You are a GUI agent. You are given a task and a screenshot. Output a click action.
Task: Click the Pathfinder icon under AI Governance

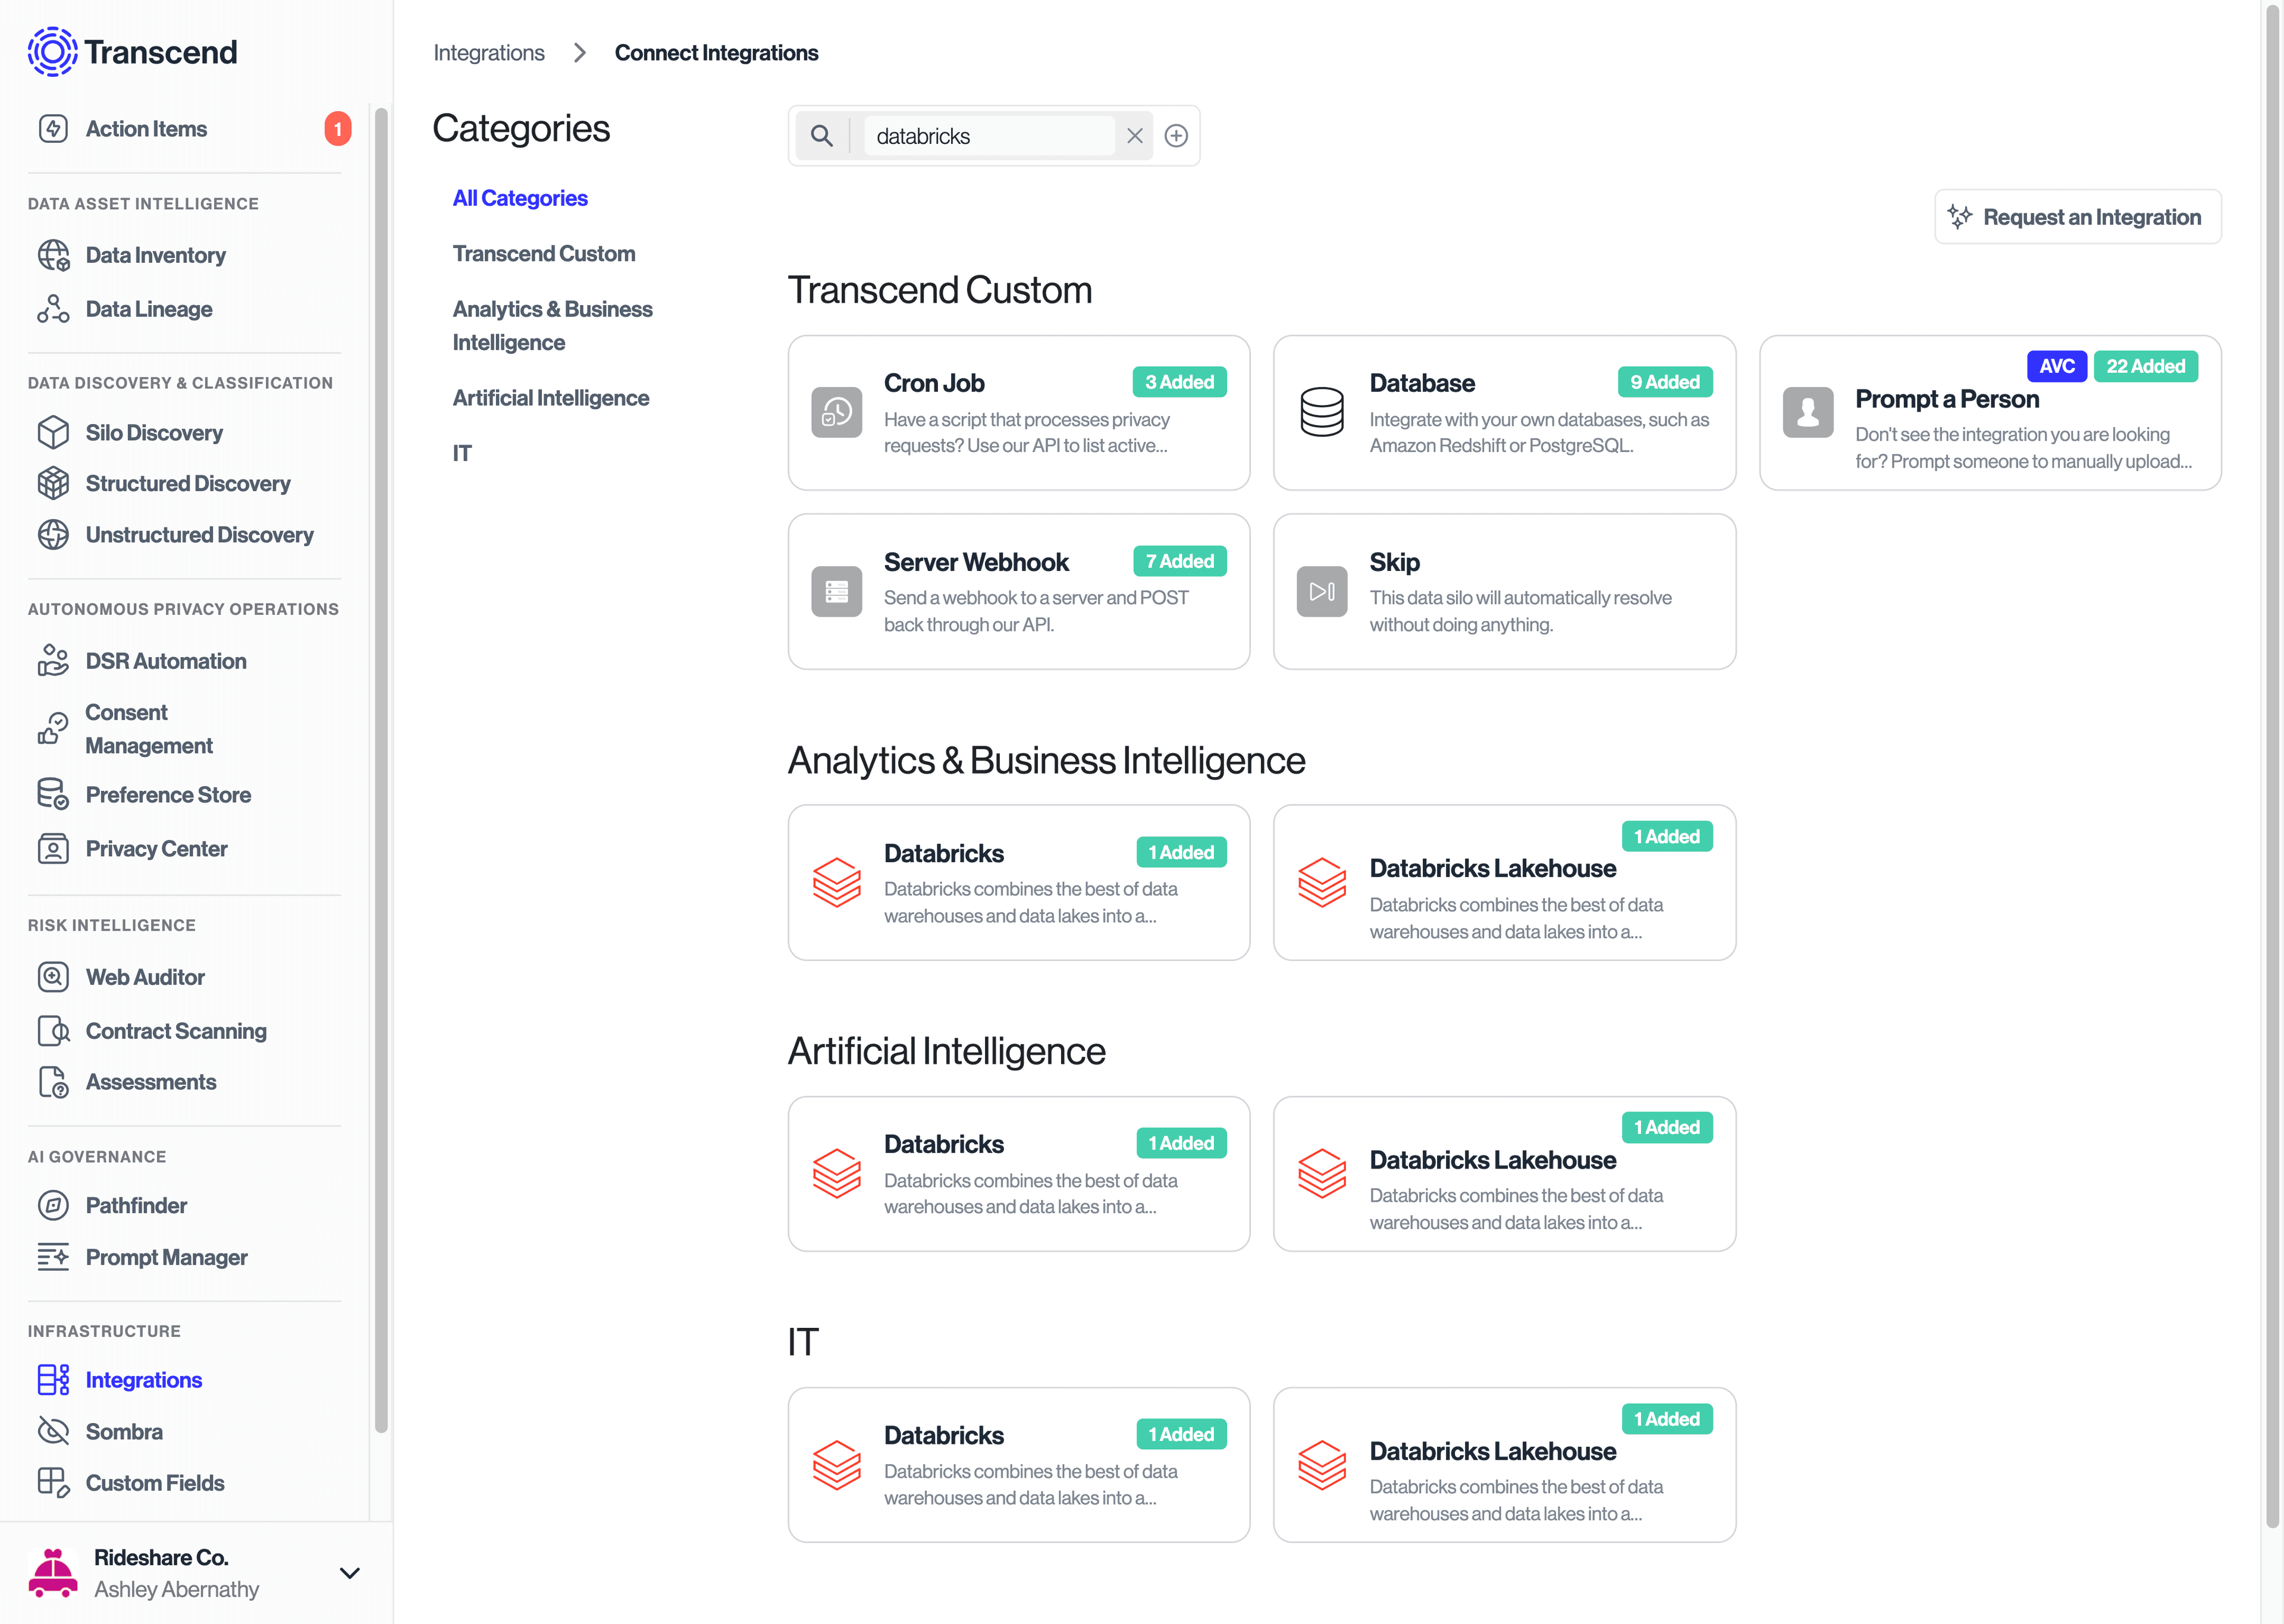tap(54, 1205)
